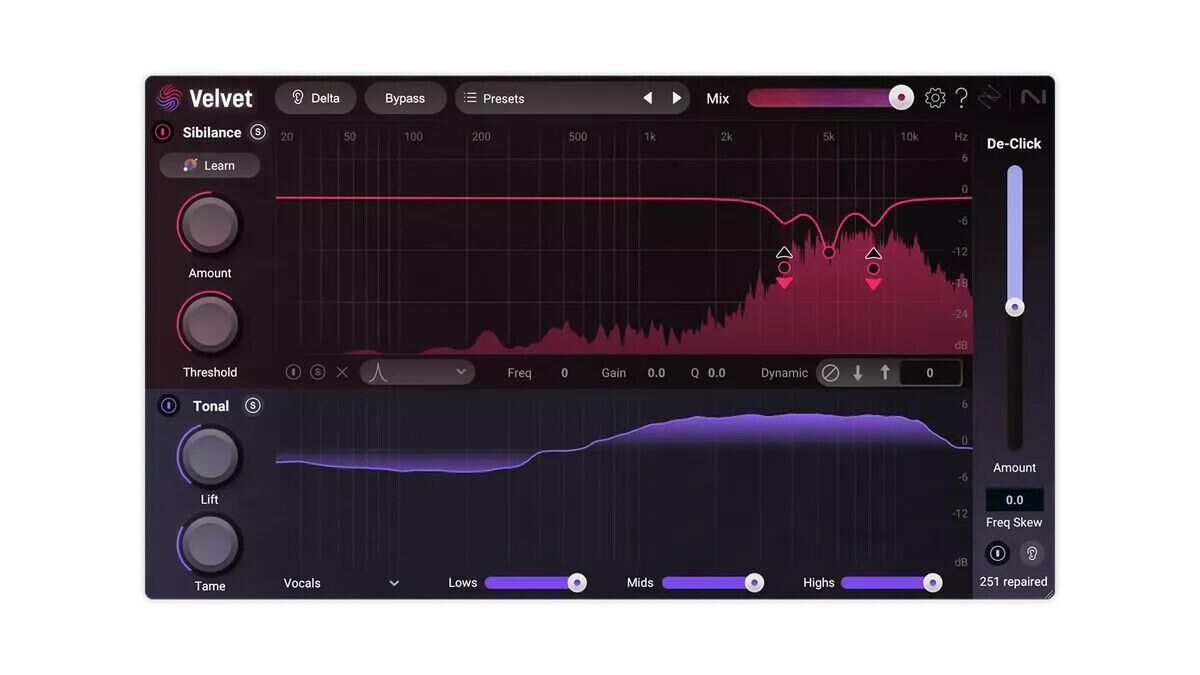Remove the selected band with X icon
The height and width of the screenshot is (675, 1200).
point(342,372)
